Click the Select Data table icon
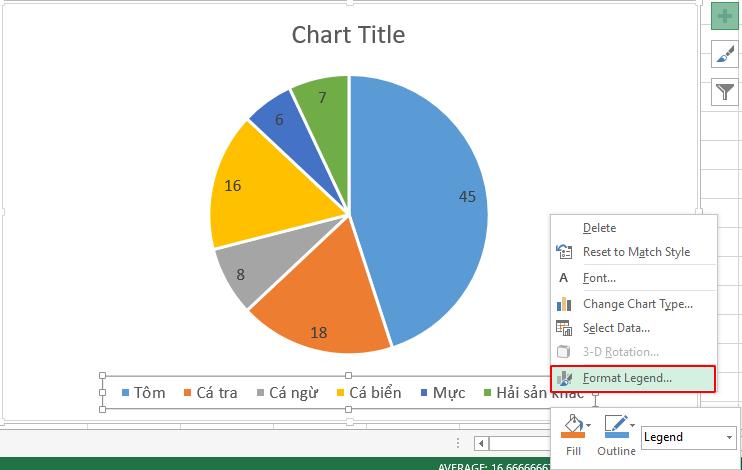Viewport: 742px width, 470px height. (564, 328)
